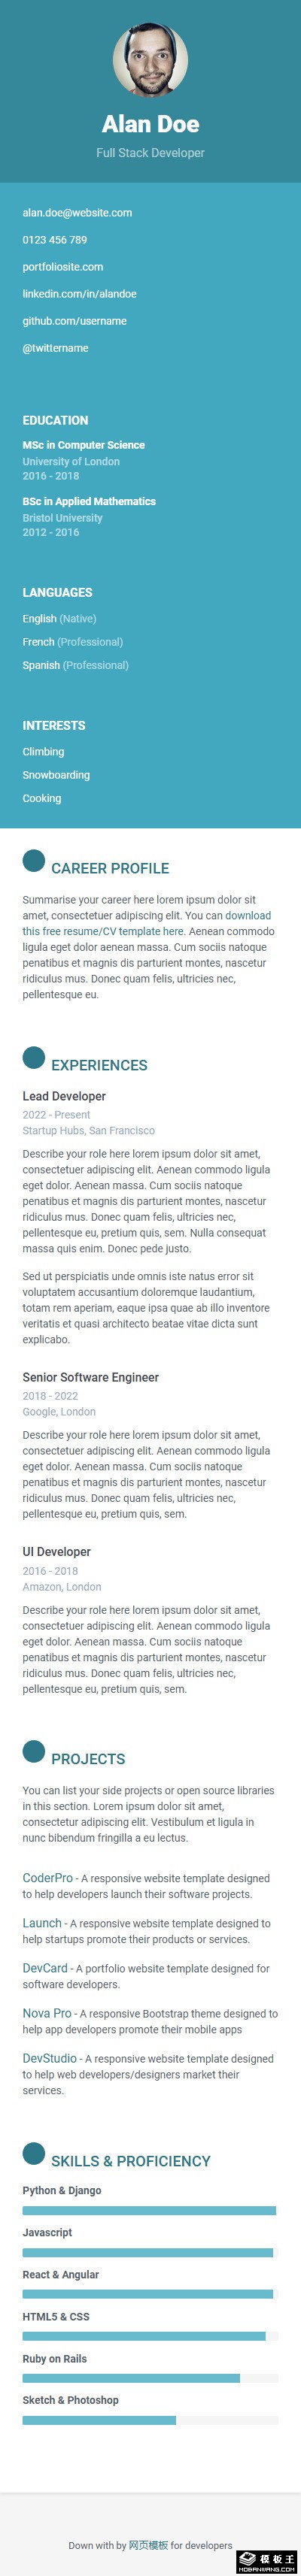
Task: Click the Projects section circle icon
Action: [x=34, y=1751]
